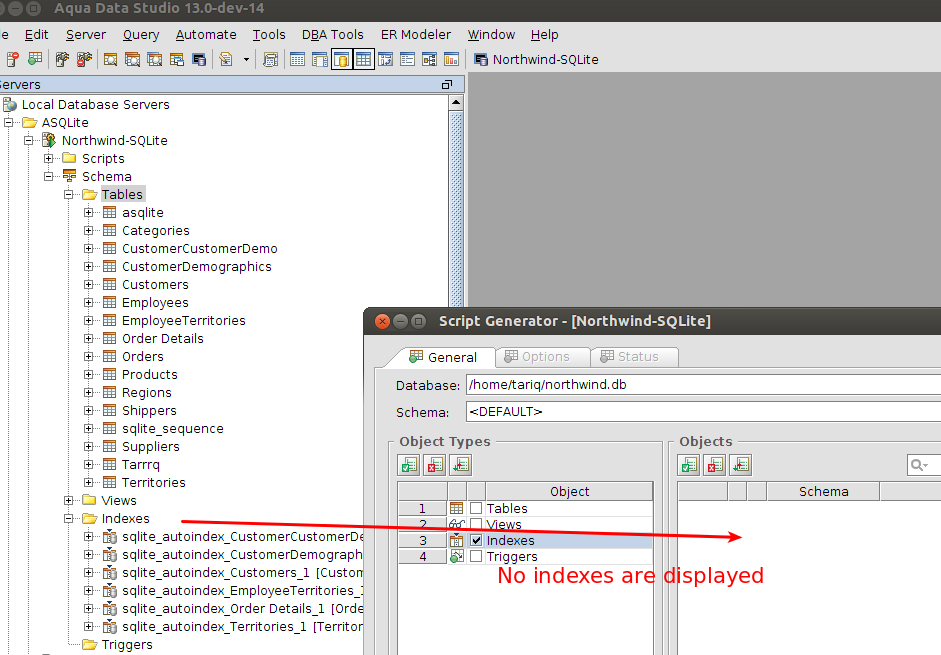Deselect all Object Types with red X icon
Screen dimensions: 941x655
coord(434,465)
